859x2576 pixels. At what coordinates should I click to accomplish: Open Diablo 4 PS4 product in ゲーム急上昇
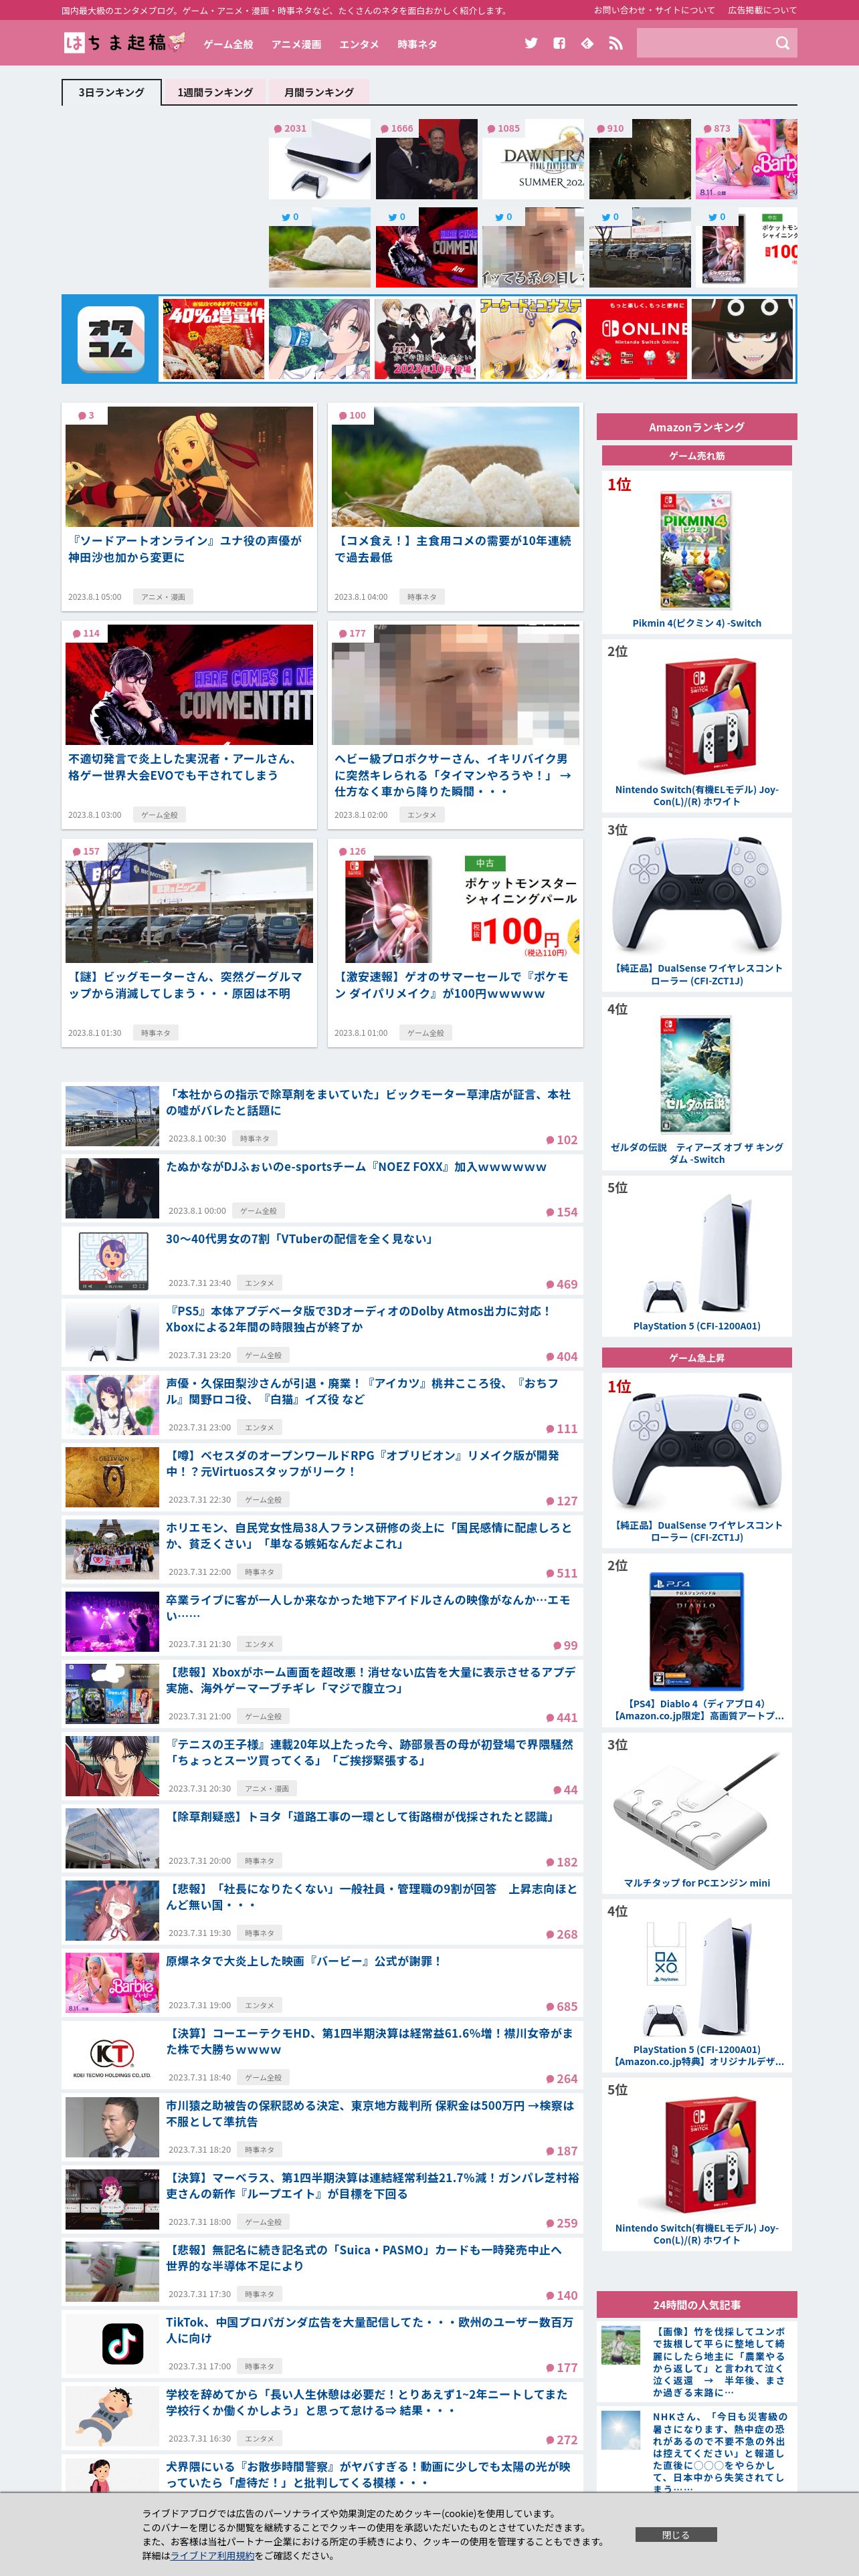[696, 1639]
